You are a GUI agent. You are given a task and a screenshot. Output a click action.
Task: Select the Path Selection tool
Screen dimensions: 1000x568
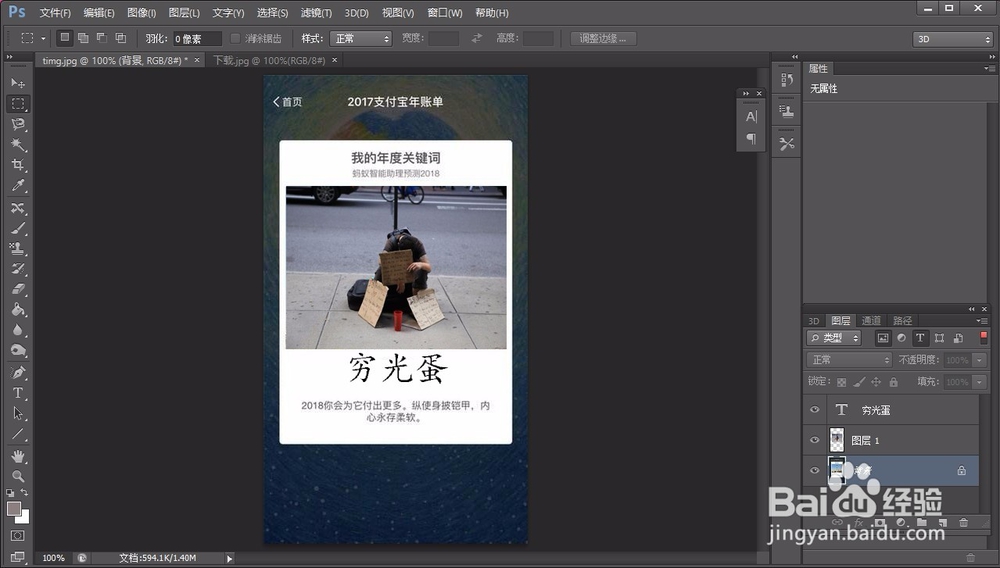(18, 413)
